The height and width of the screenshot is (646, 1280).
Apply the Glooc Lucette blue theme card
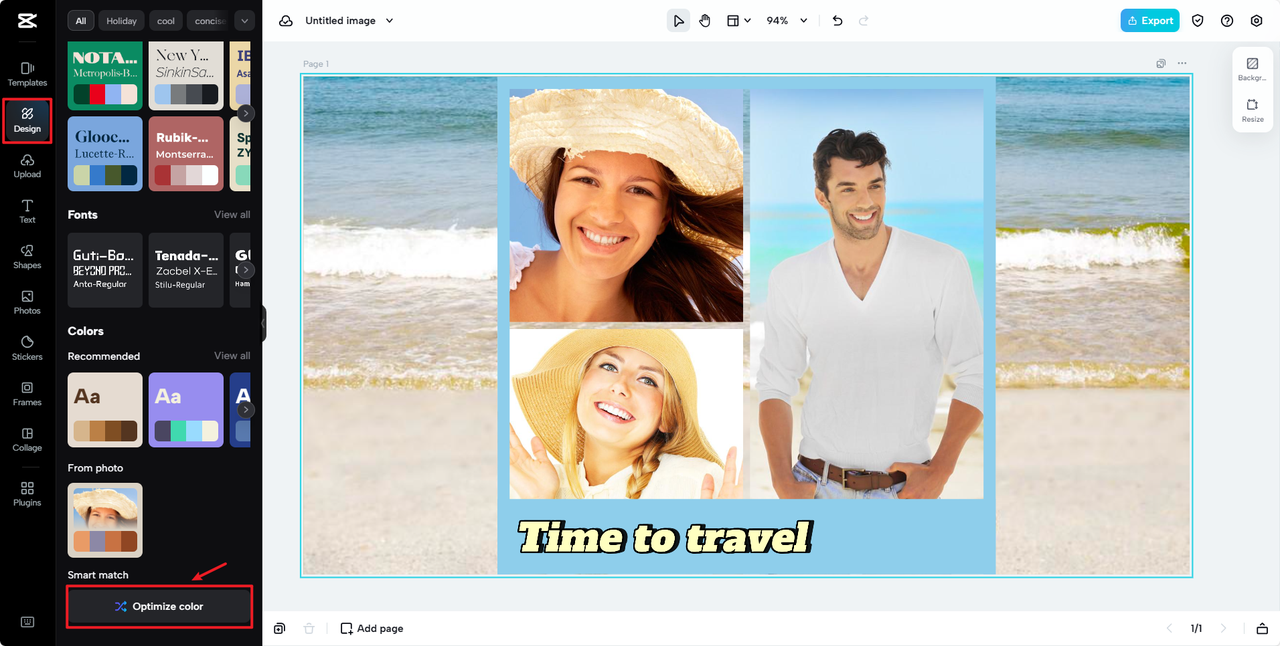coord(105,153)
